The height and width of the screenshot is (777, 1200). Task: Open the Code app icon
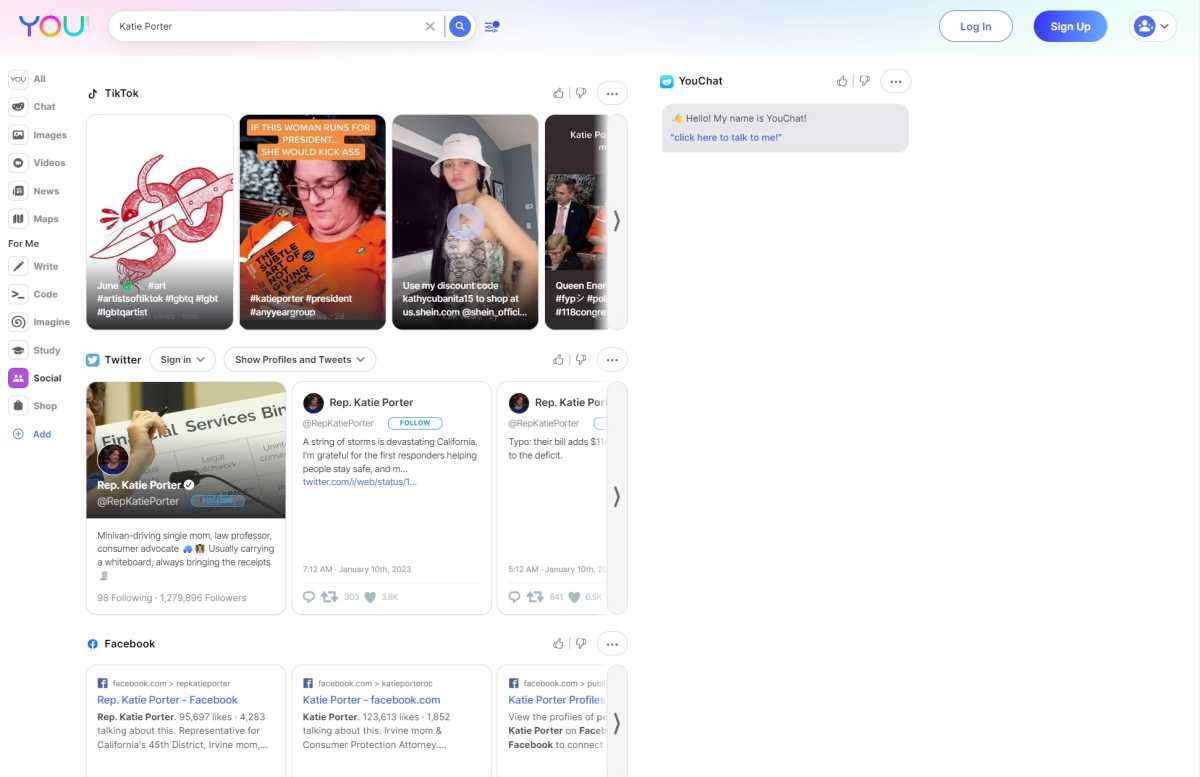click(x=18, y=295)
